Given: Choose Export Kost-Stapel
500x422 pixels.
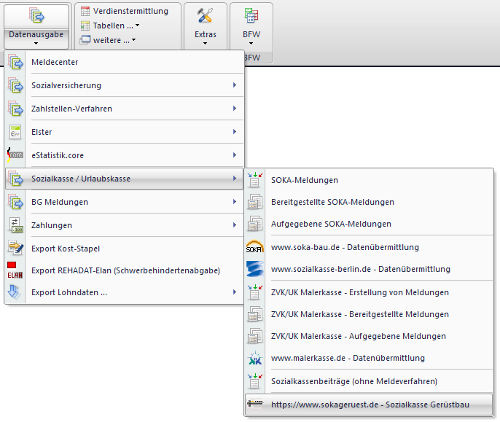Looking at the screenshot, I should tap(125, 249).
